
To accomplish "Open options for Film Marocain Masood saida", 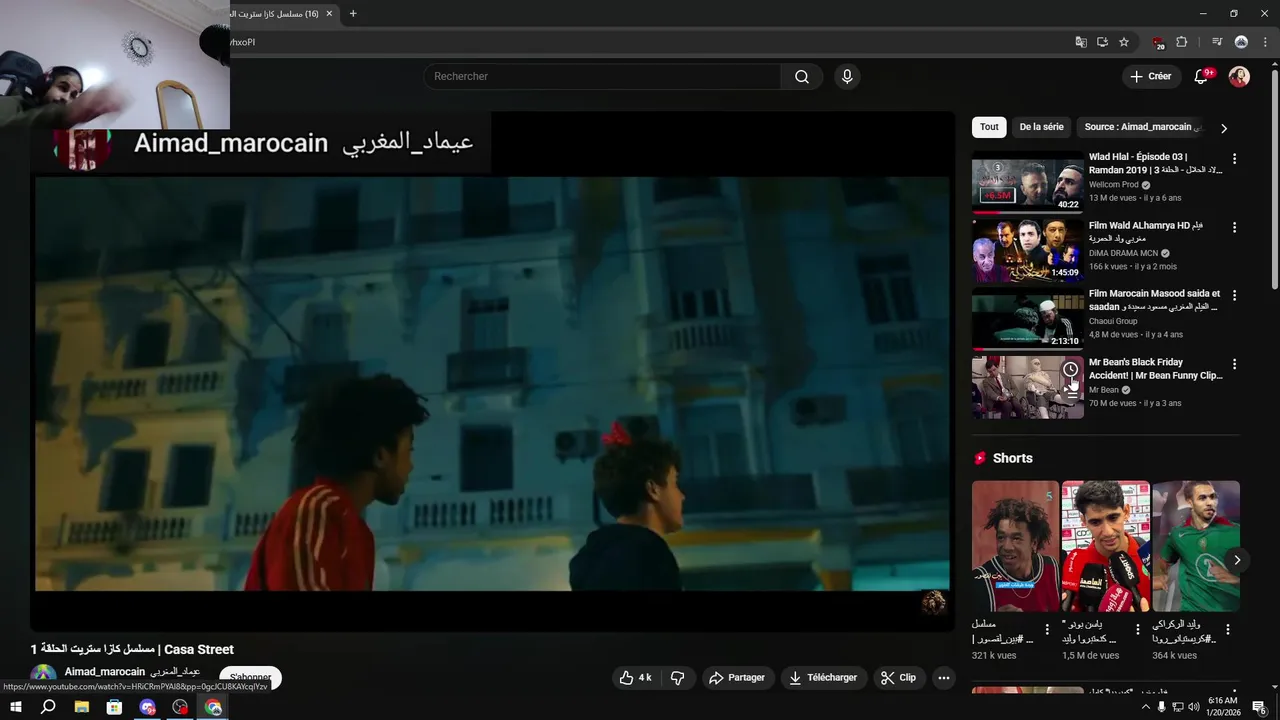I will (x=1234, y=295).
